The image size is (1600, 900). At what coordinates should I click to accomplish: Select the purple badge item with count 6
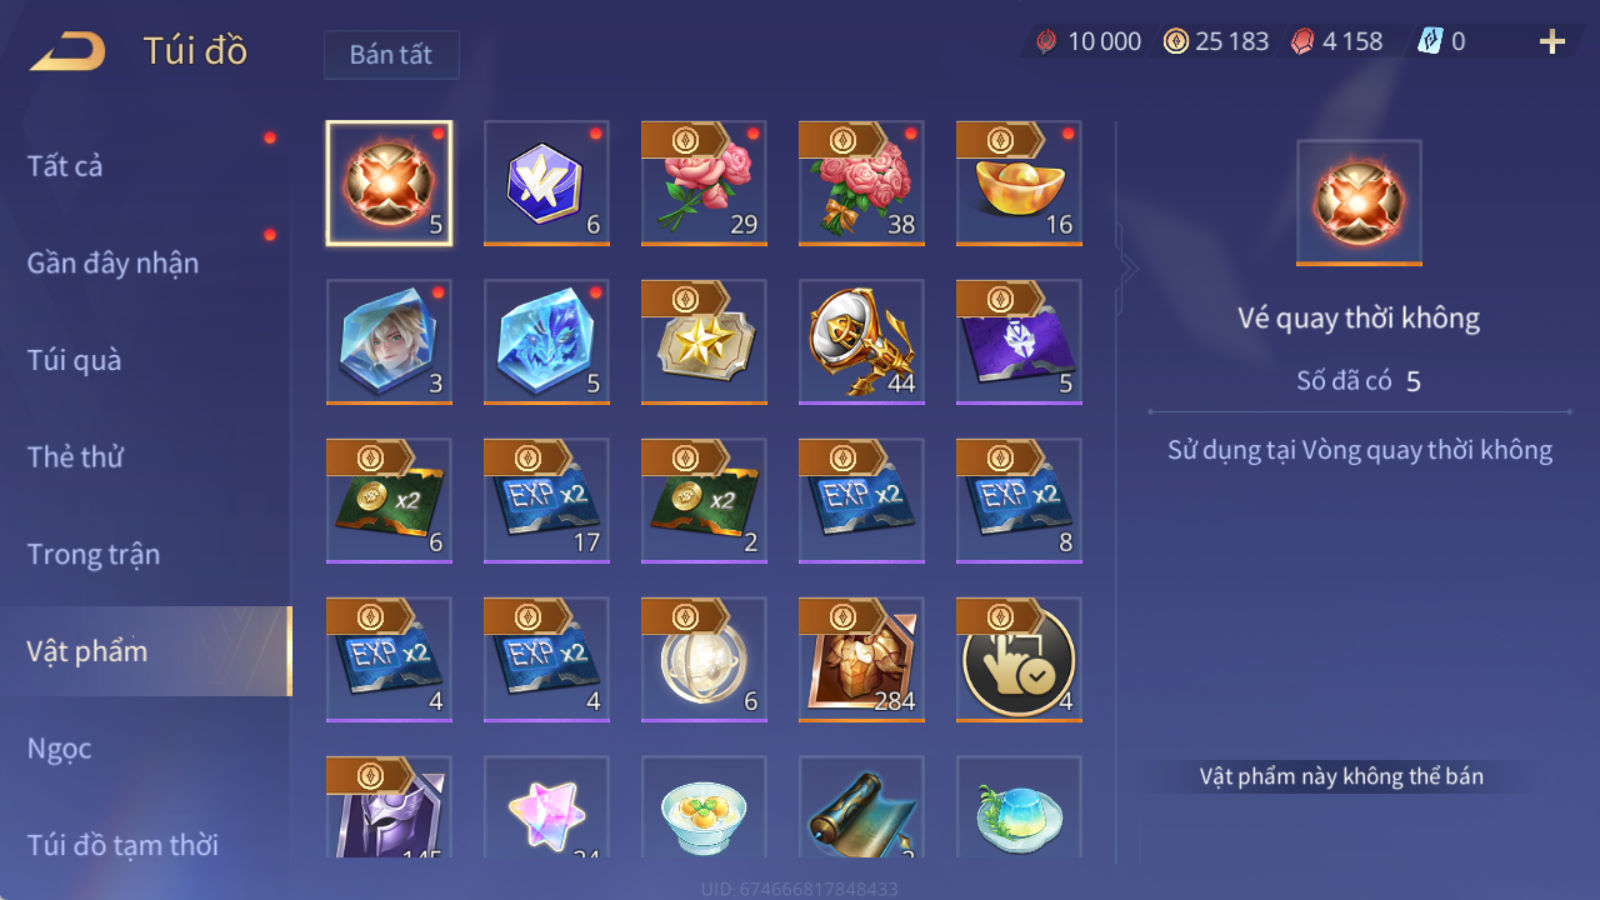(x=546, y=183)
